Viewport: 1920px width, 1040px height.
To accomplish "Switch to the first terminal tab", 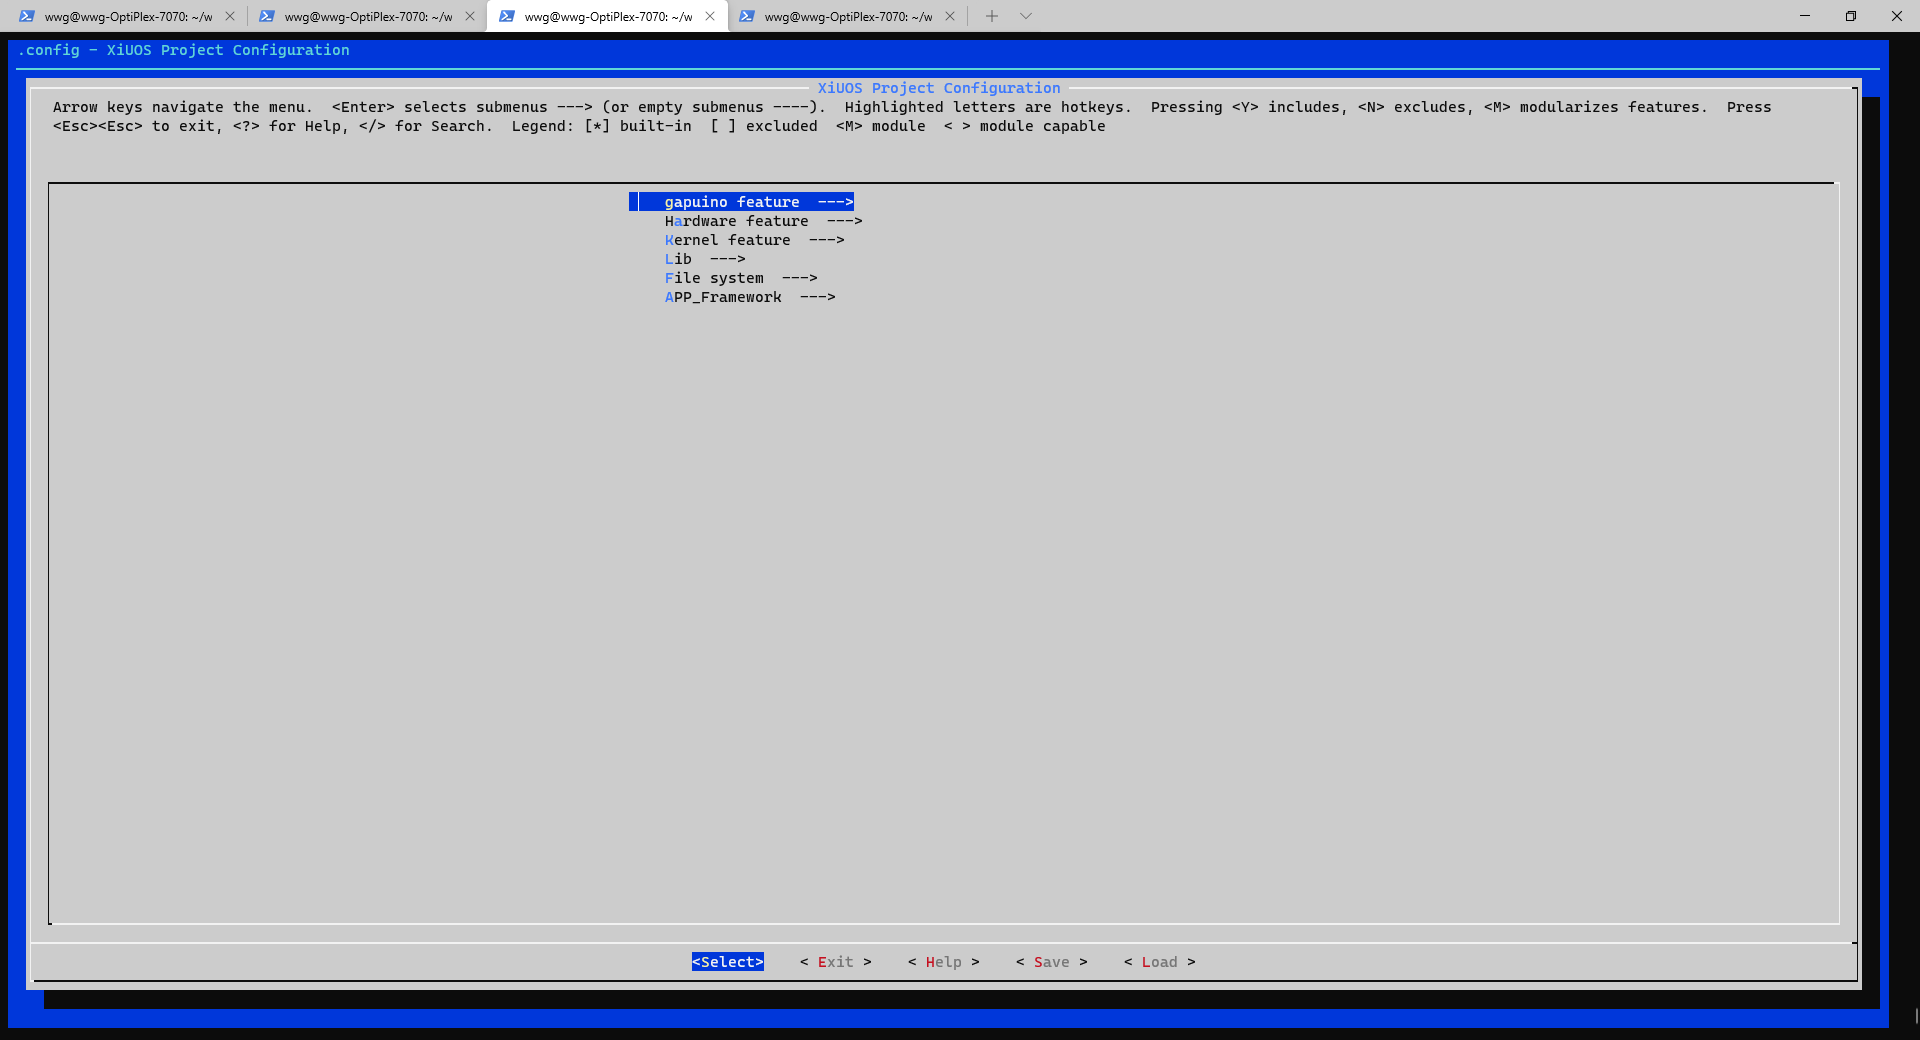I will click(127, 16).
